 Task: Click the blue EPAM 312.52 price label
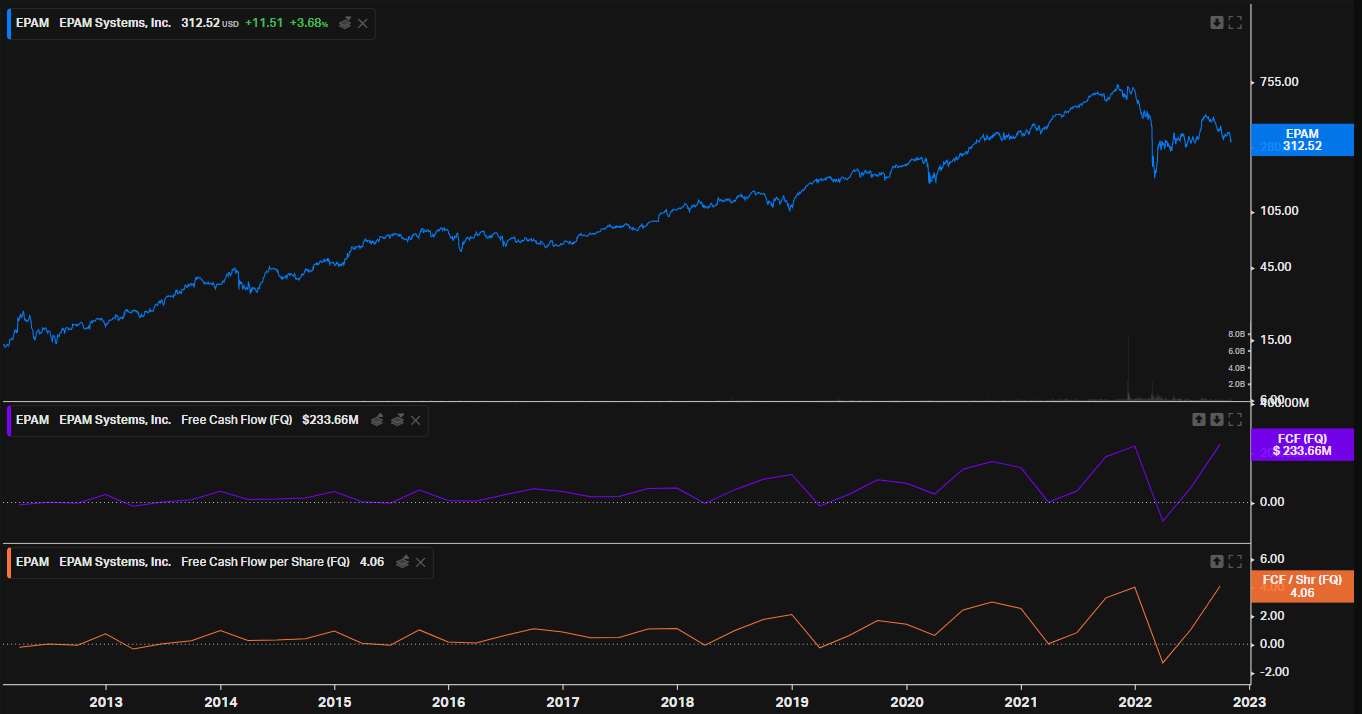1303,140
